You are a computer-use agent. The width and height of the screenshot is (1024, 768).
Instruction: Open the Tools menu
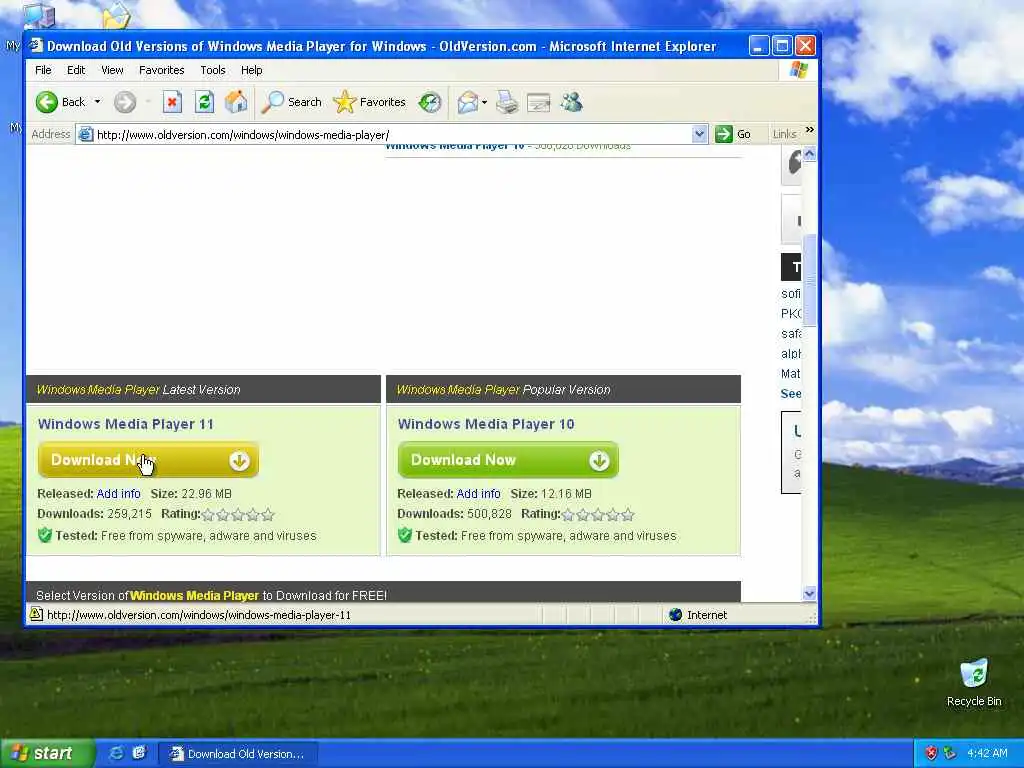pyautogui.click(x=212, y=70)
